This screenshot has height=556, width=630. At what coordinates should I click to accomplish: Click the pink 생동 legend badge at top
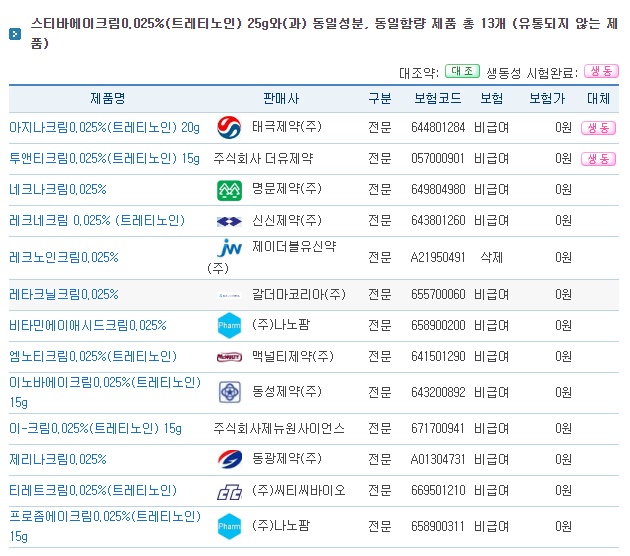point(601,71)
